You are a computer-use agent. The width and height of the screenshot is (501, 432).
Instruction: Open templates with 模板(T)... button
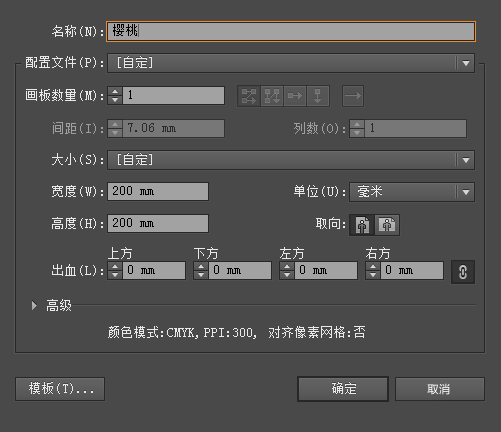point(60,389)
